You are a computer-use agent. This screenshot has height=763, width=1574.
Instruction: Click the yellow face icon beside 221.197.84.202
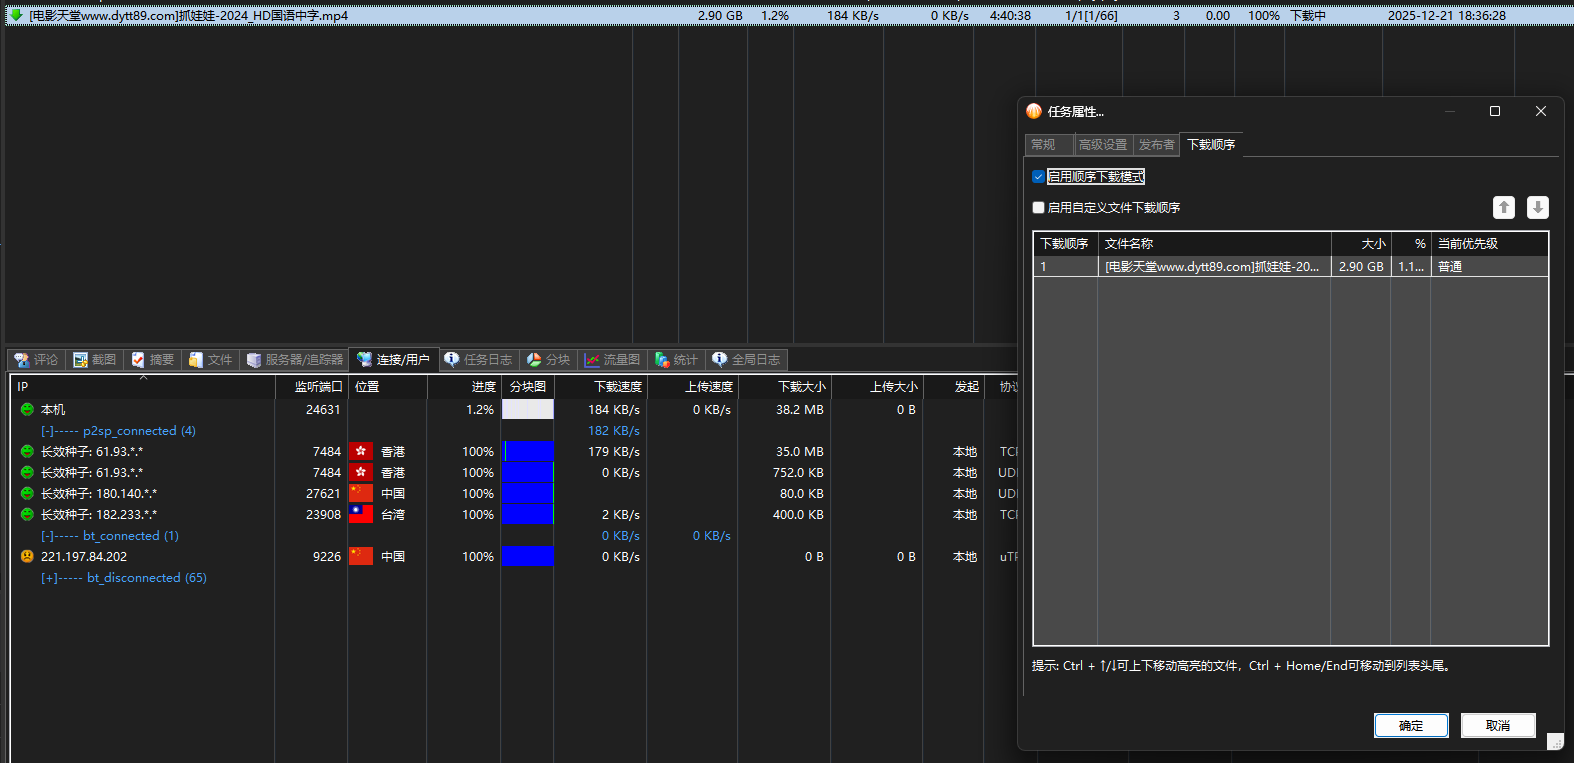27,557
